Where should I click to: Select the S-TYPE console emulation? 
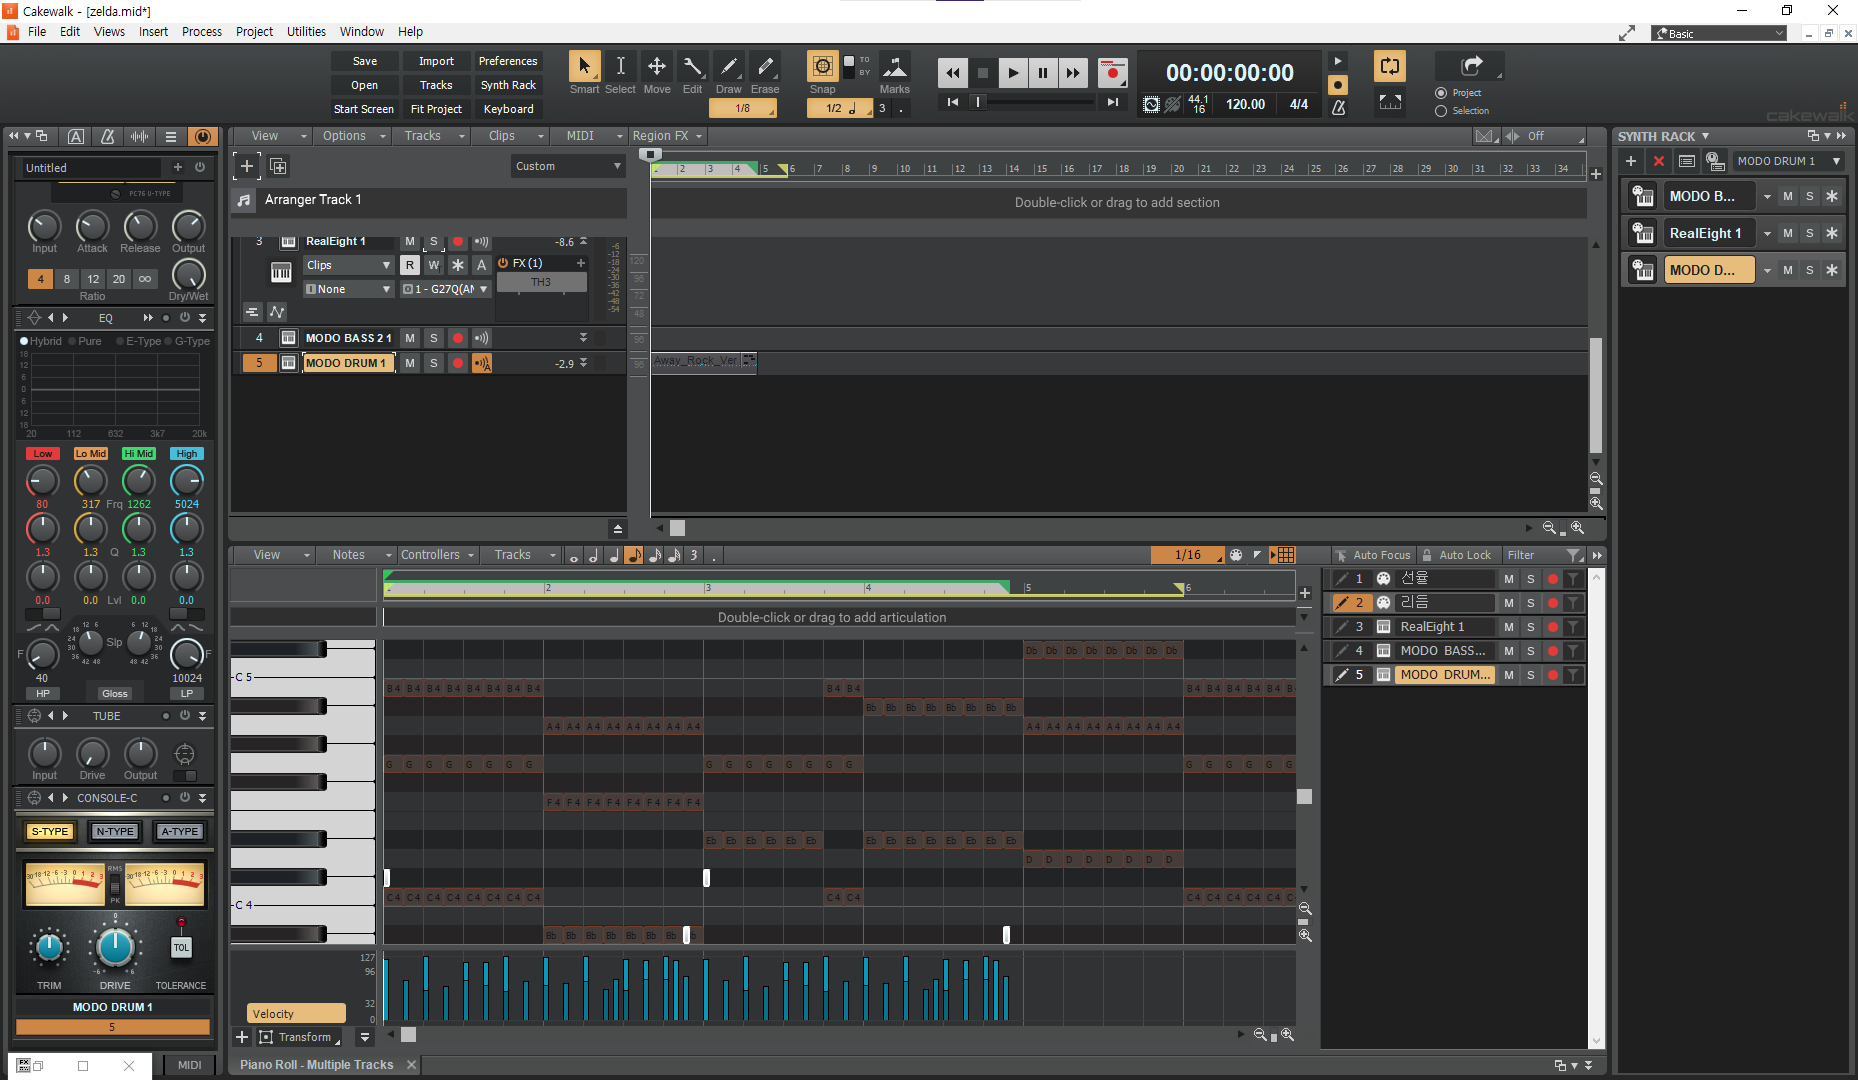[50, 831]
